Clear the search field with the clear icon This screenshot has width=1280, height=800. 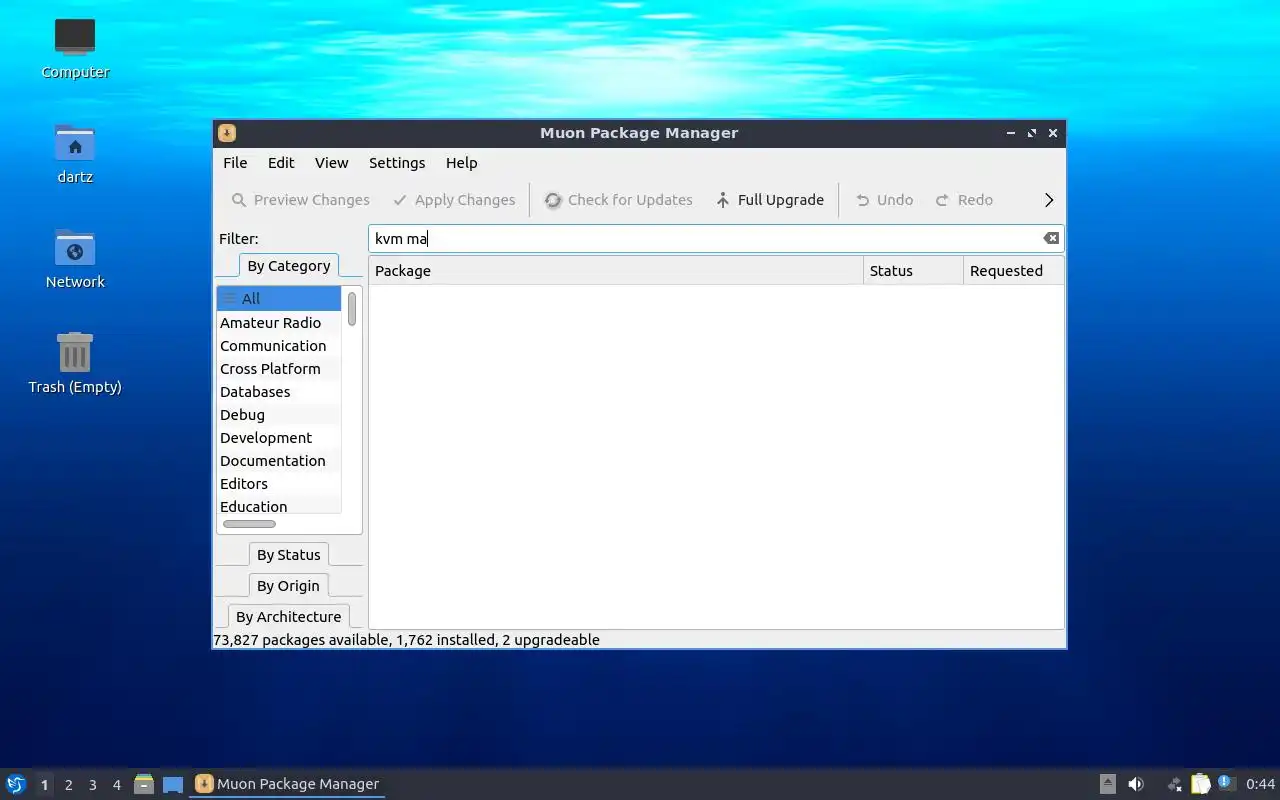tap(1051, 238)
